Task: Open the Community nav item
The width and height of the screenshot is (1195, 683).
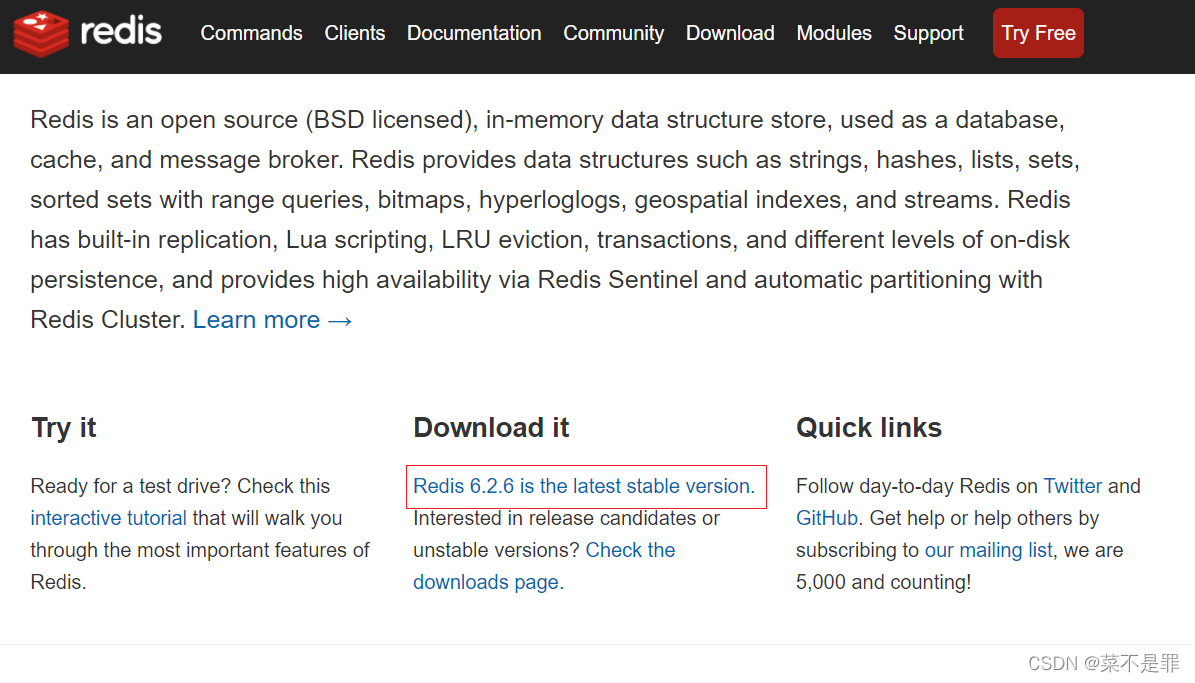Action: coord(614,33)
